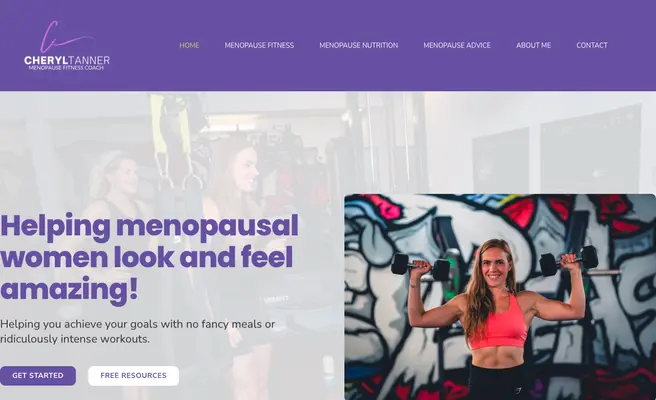Click the yellow suspension straps in background photo
Image resolution: width=656 pixels, height=400 pixels.
172,126
